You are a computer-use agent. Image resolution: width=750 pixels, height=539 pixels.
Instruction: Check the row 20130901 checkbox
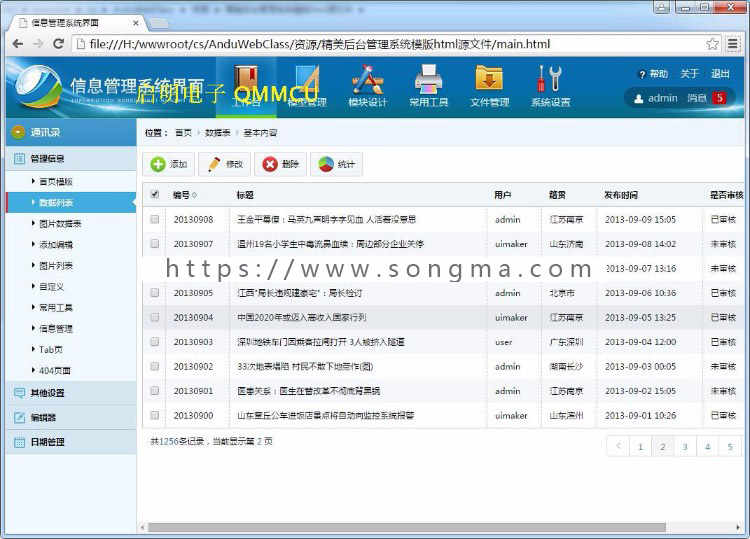pos(154,390)
